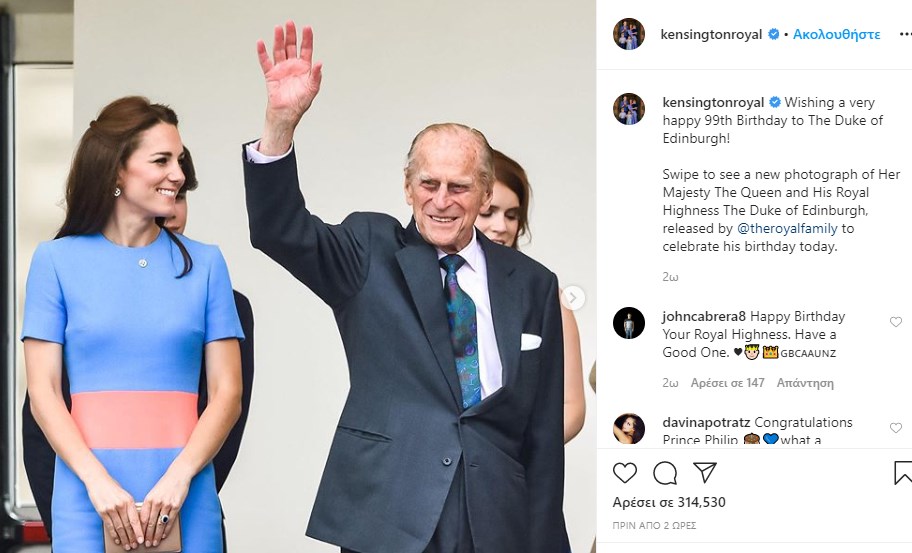Click the post timestamp ΠΡΙΝ ΑΠΟ 2 ΩΡΕΣ

pos(654,526)
